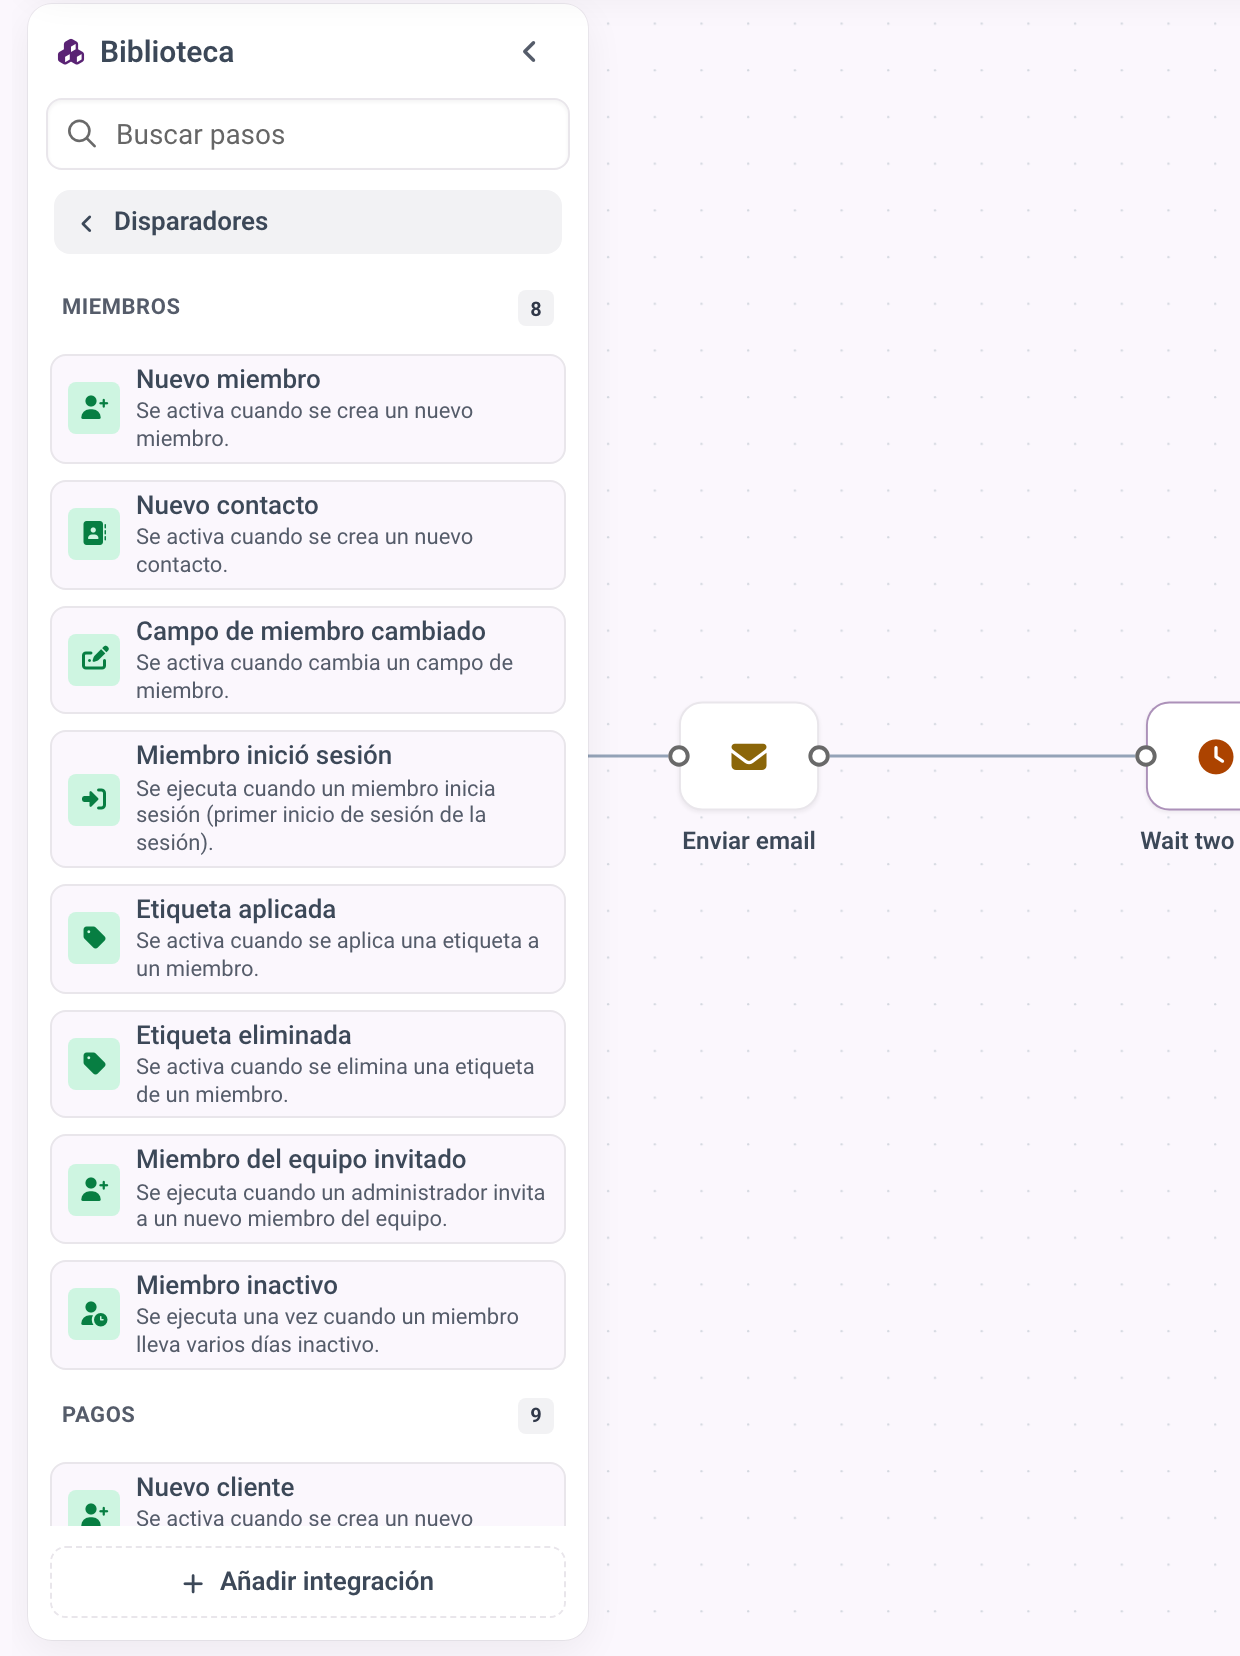Click the Nuevo miembro person-plus icon

click(x=94, y=408)
